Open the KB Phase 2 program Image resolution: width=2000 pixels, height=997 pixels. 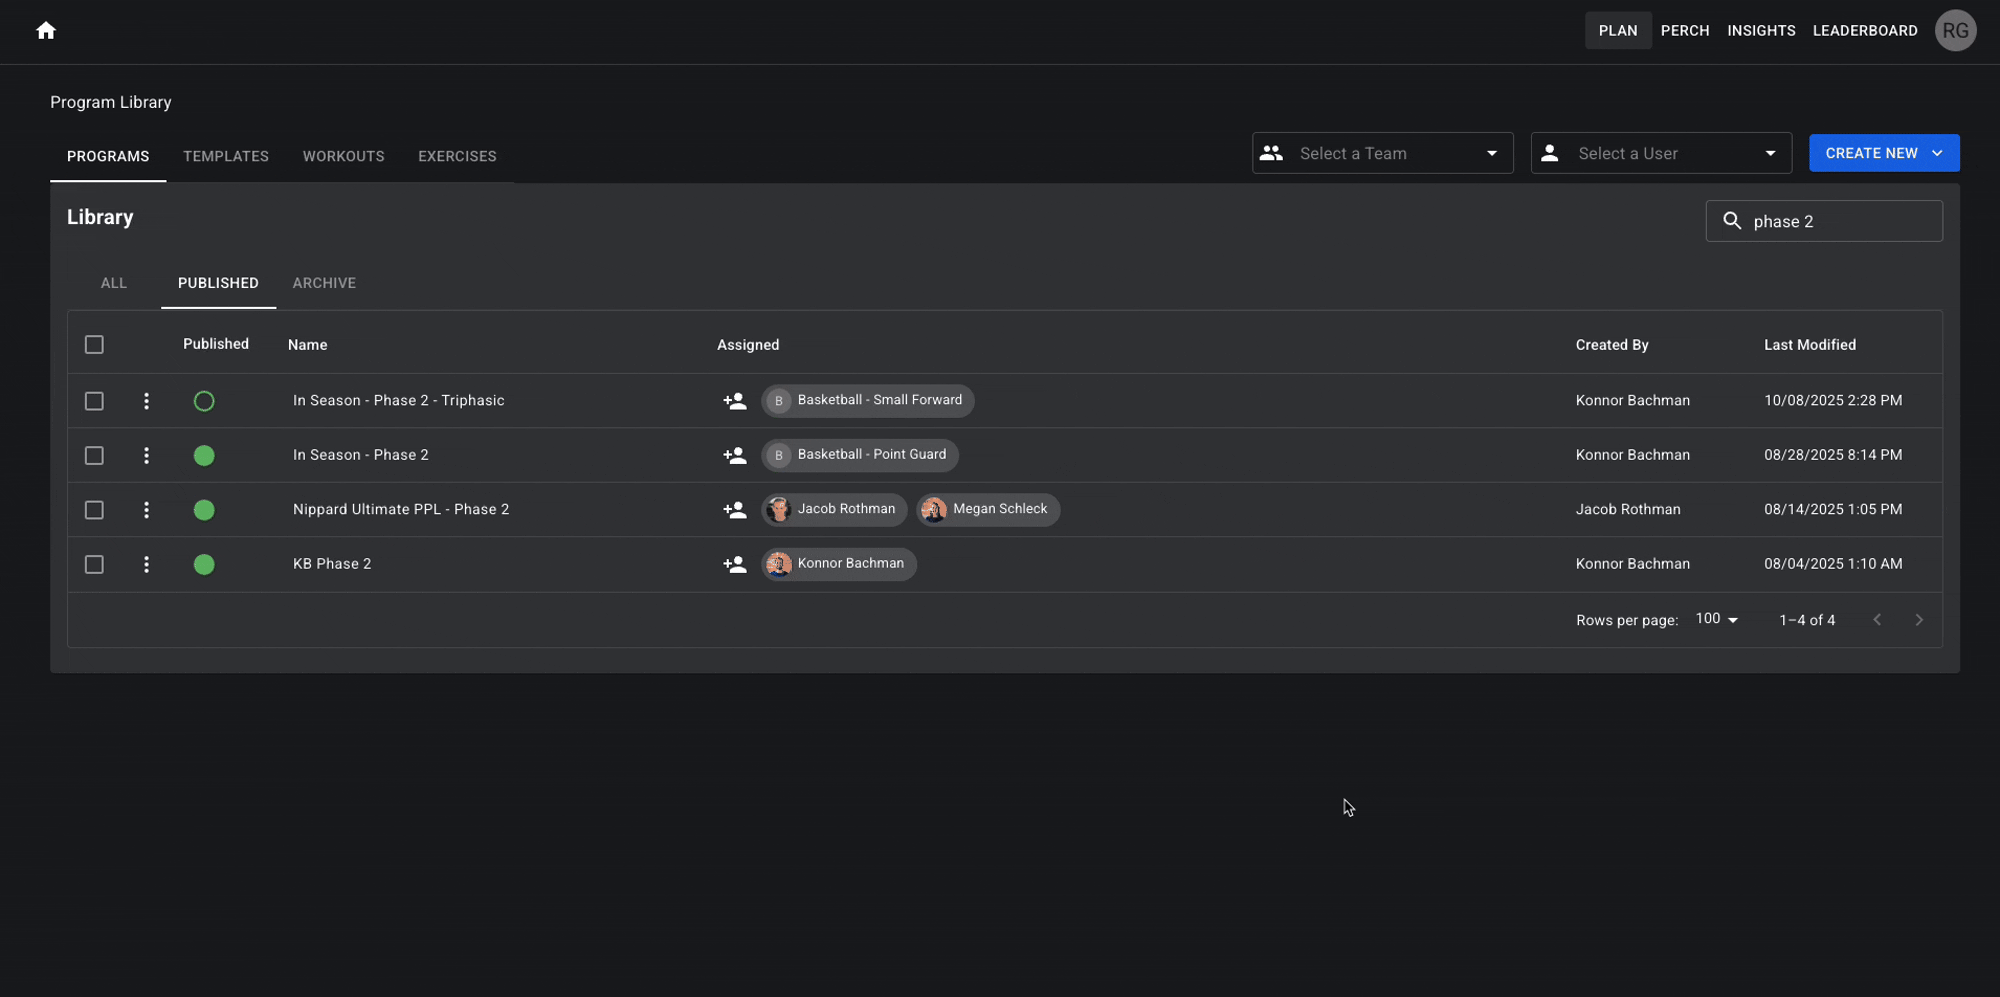click(332, 564)
